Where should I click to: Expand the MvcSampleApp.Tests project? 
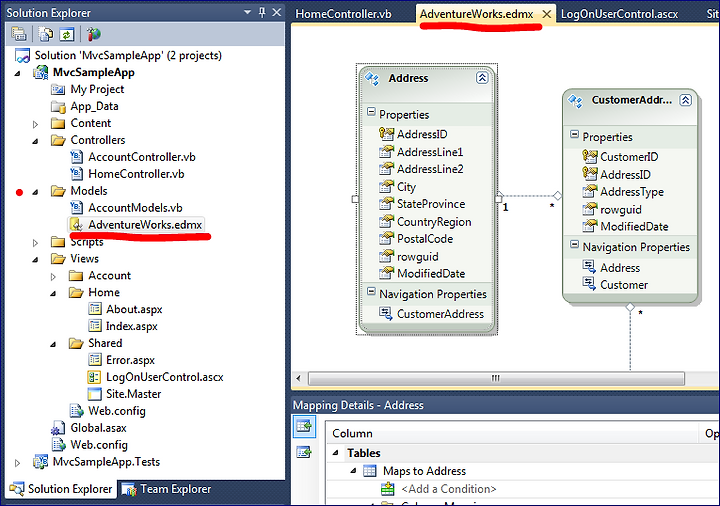tap(17, 463)
